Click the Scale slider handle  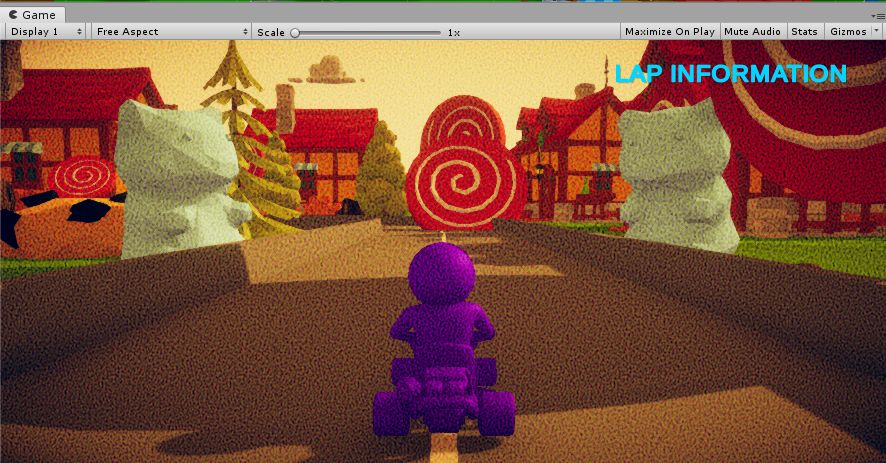coord(295,33)
